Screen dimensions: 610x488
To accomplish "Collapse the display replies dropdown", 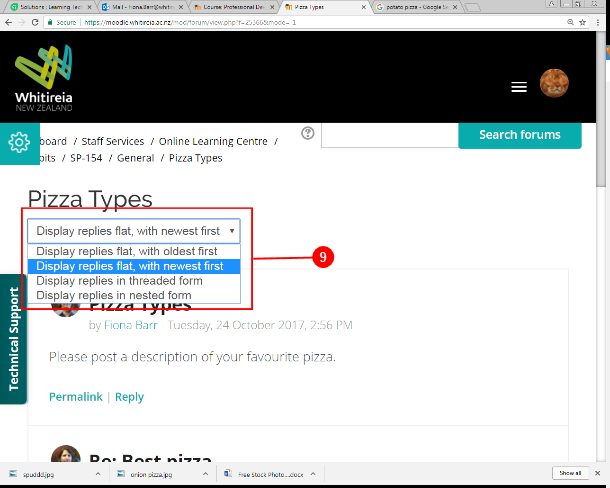I will pos(134,231).
